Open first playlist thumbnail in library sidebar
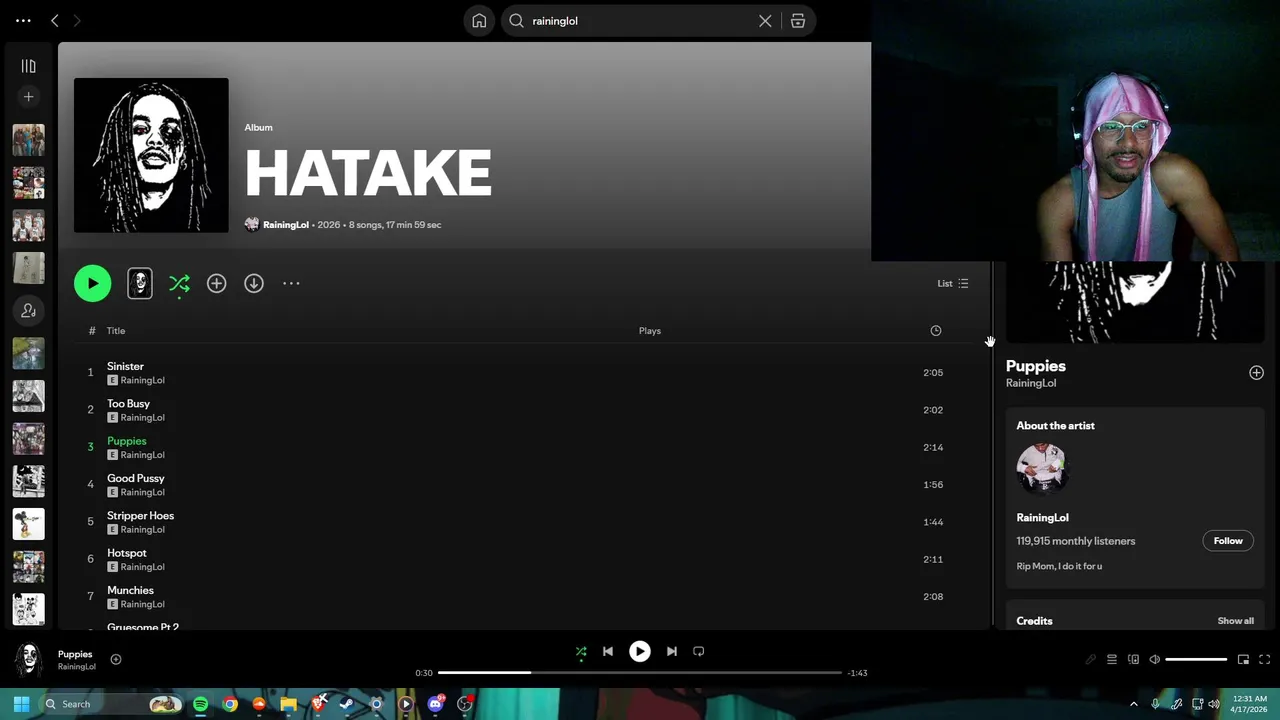 pyautogui.click(x=28, y=140)
